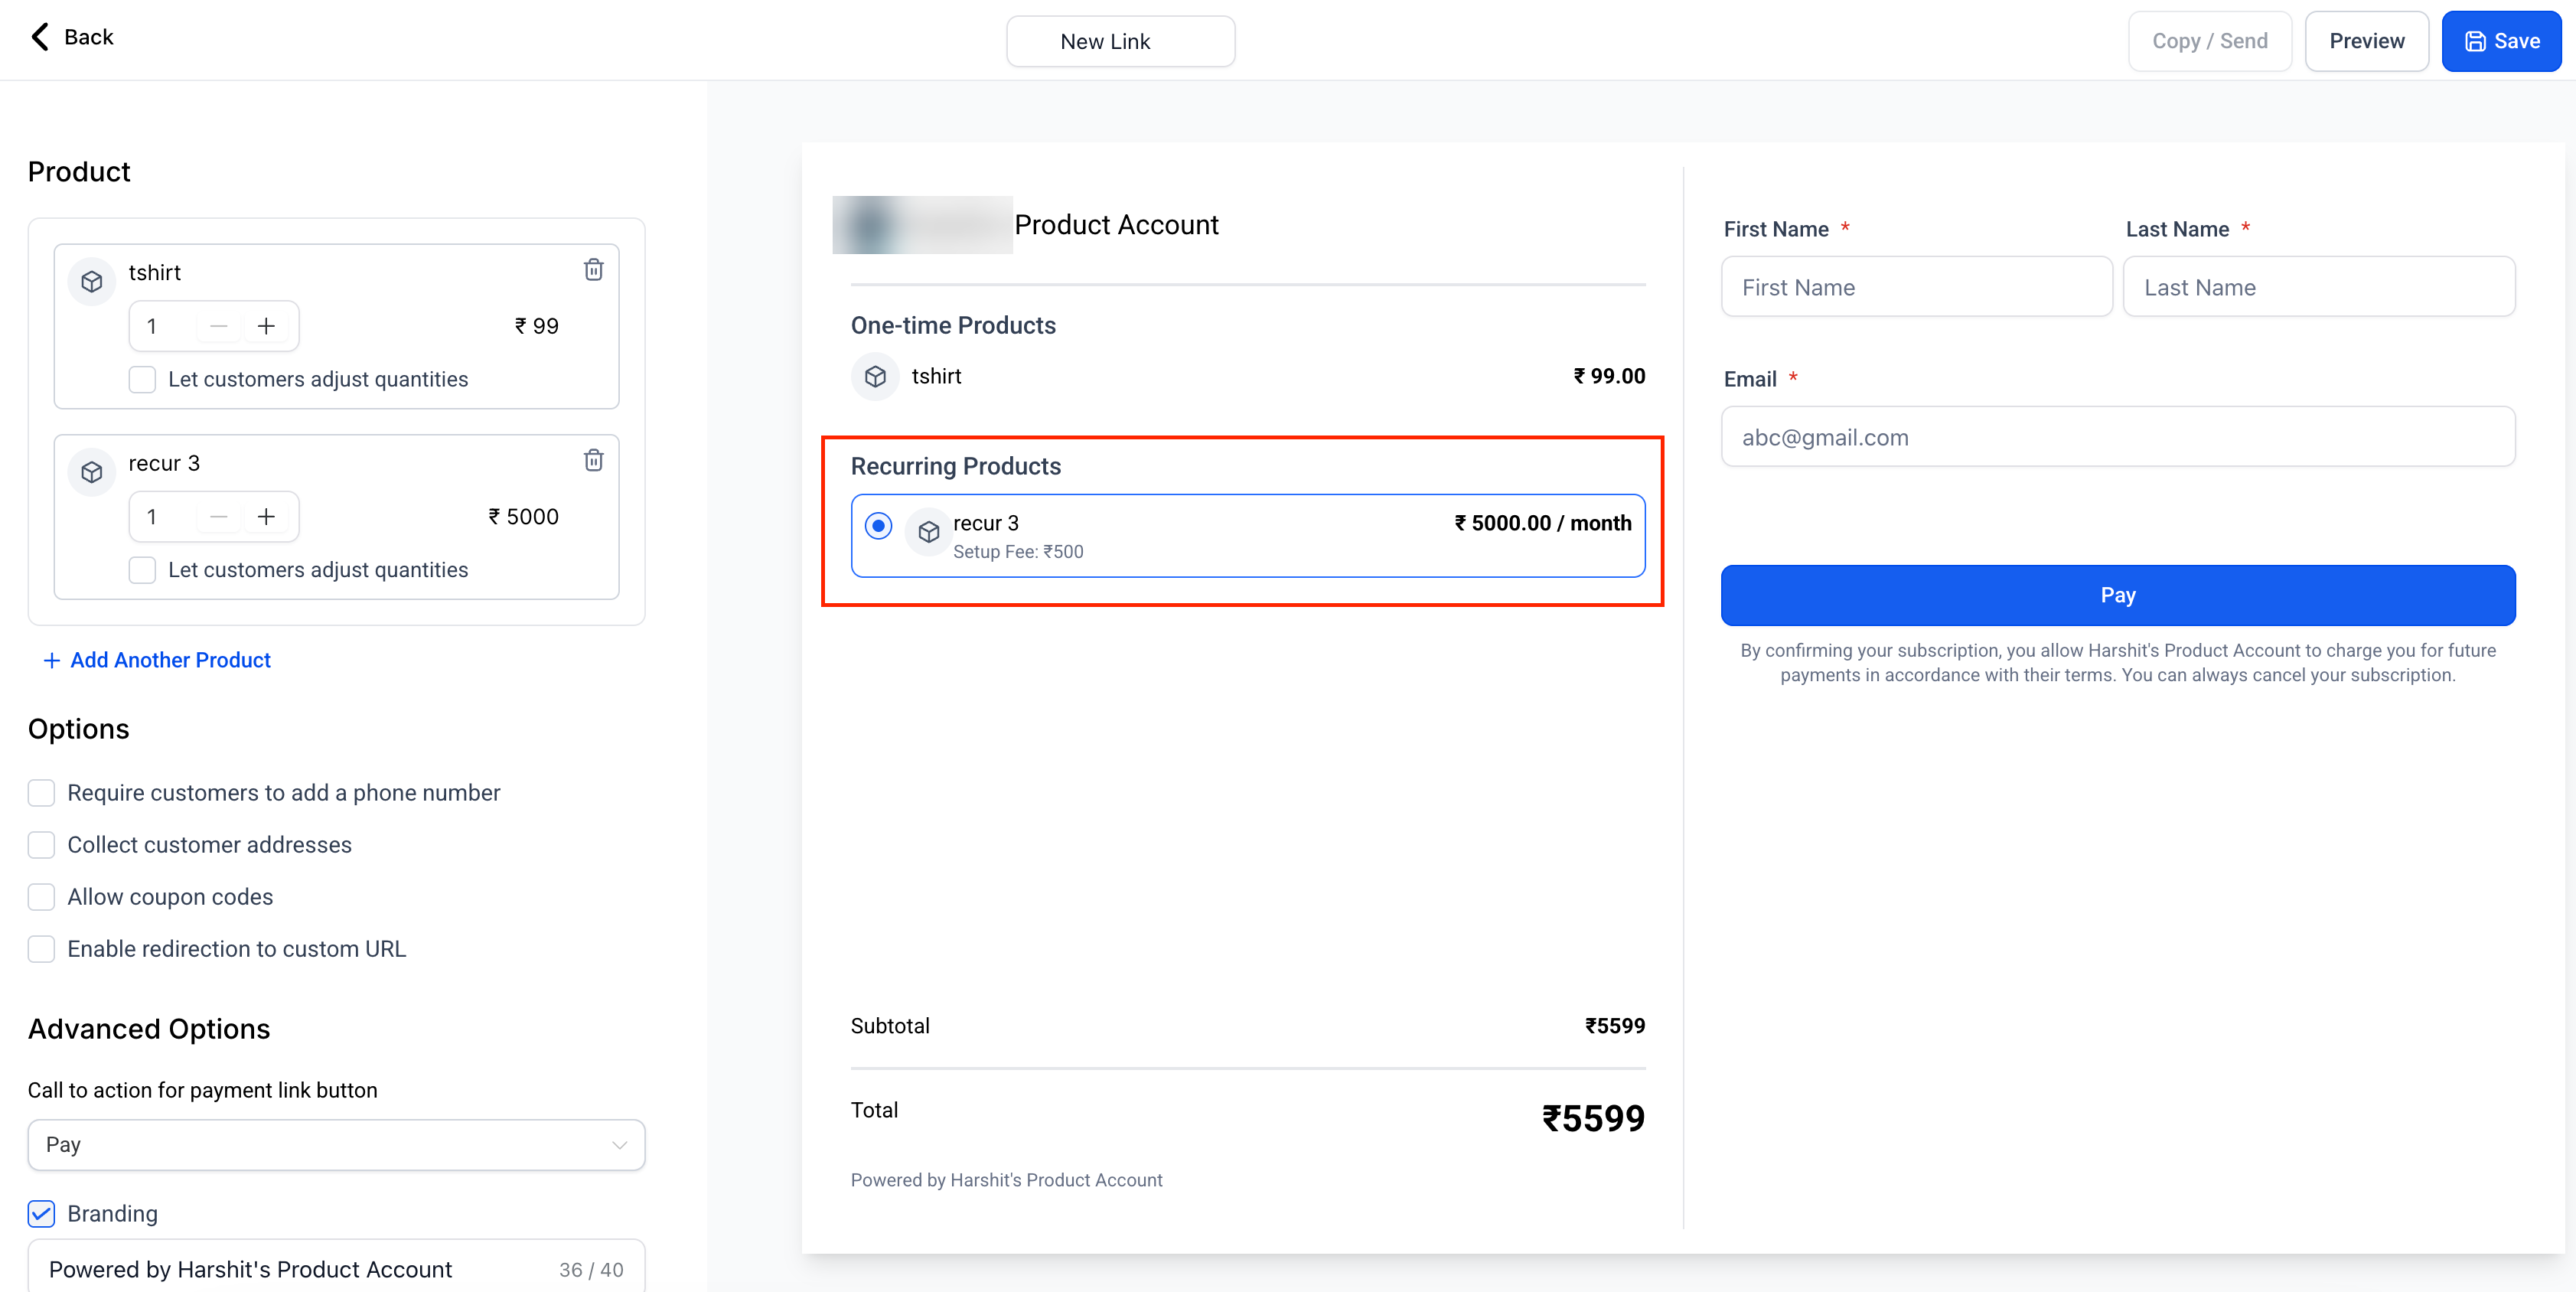Image resolution: width=2576 pixels, height=1292 pixels.
Task: Click the tshirt product box icon
Action: tap(92, 282)
